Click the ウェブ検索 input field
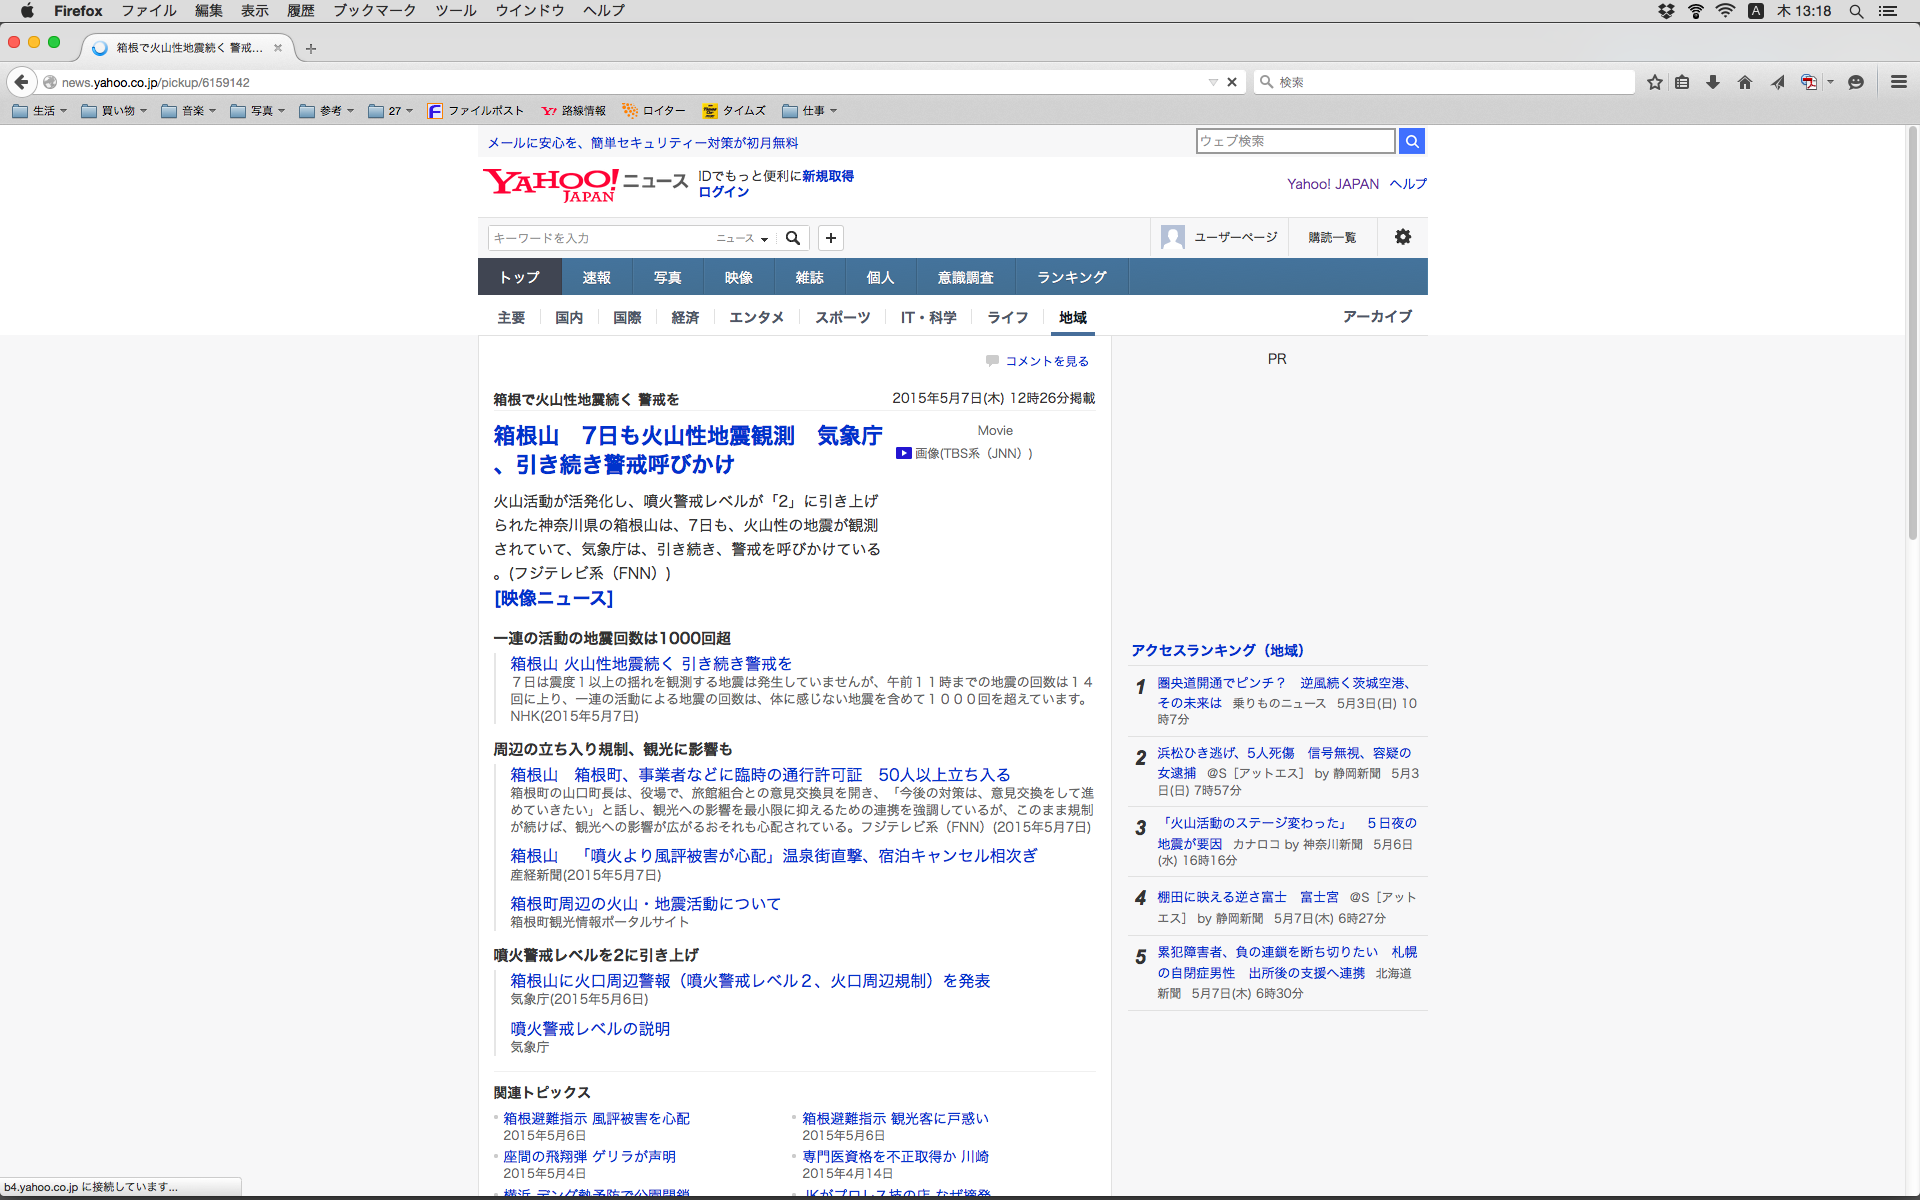This screenshot has height=1200, width=1920. pyautogui.click(x=1295, y=141)
